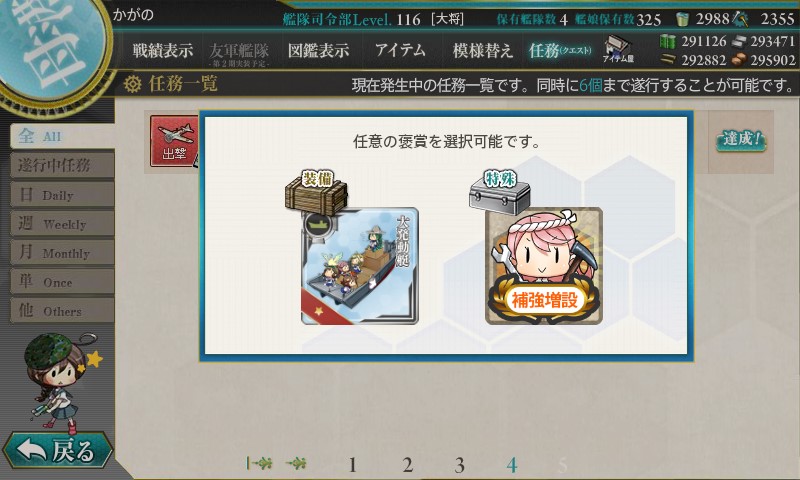
Task: Click the 戻る back button
Action: pos(57,451)
